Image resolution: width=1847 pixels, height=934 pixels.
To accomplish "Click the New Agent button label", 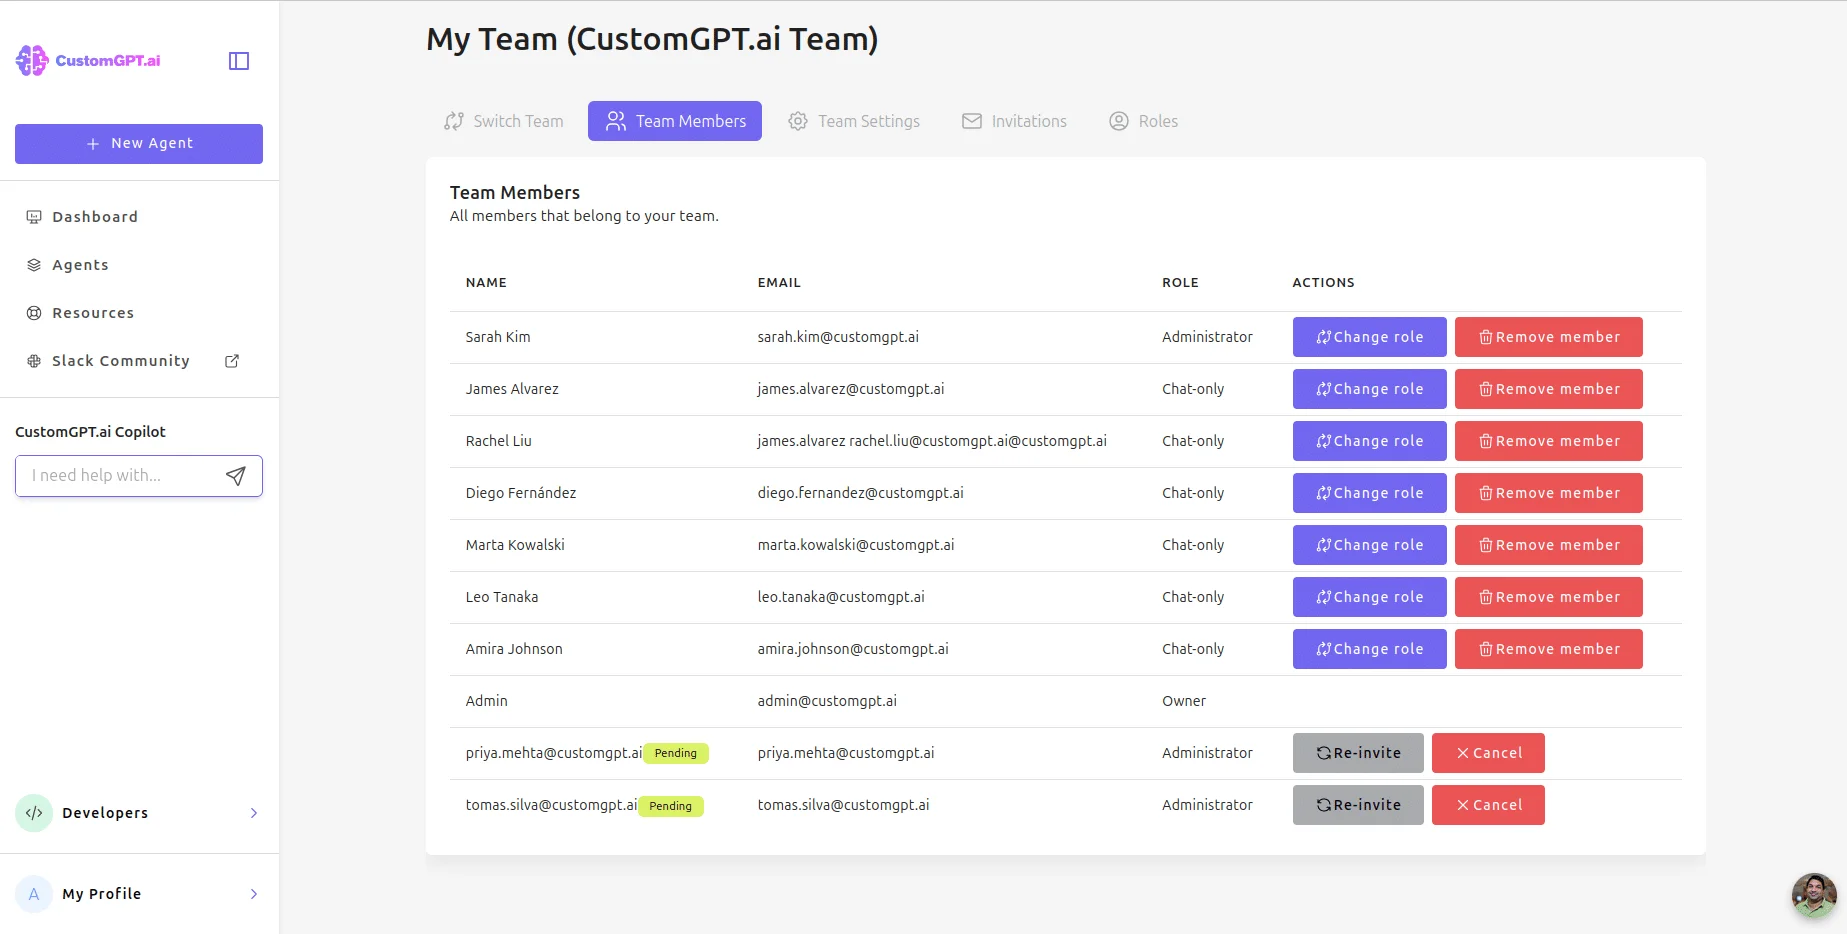I will (152, 144).
